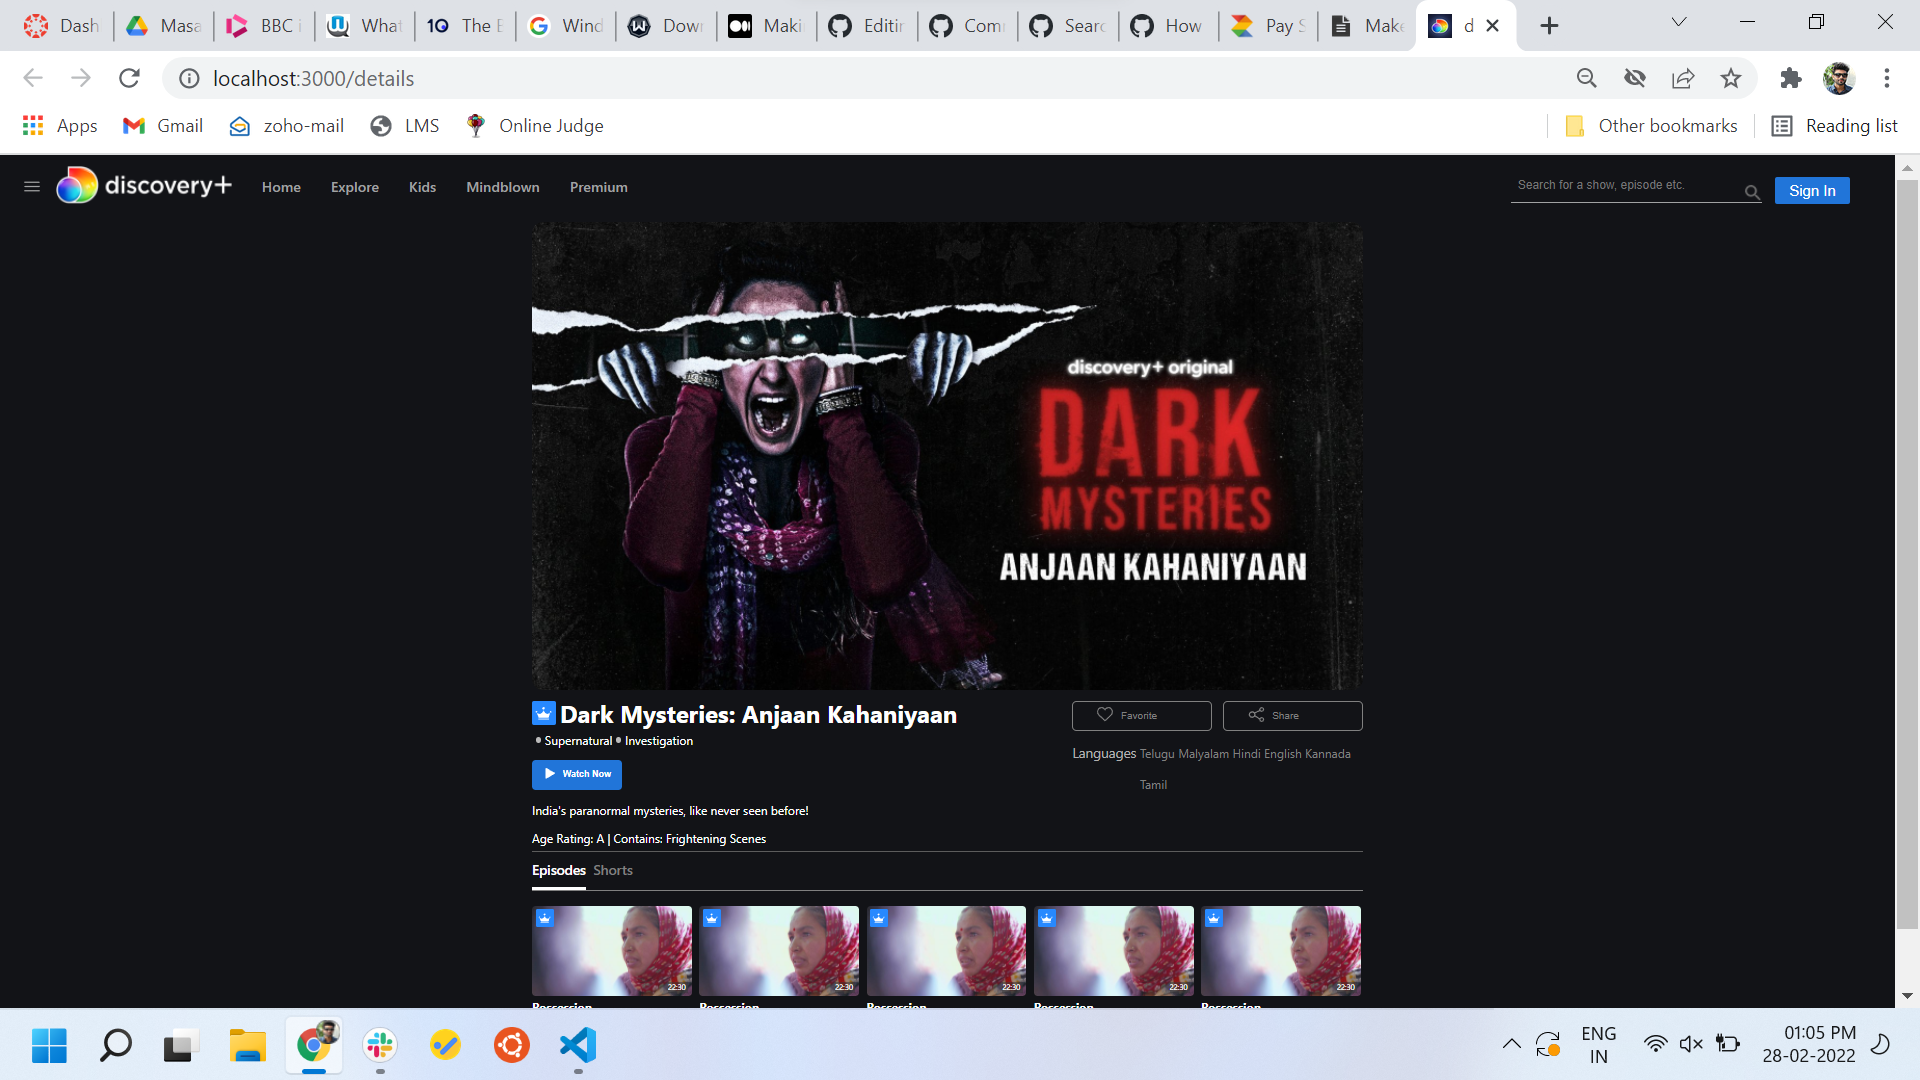Open the hamburger menu beside discovery+ logo
This screenshot has height=1080, width=1920.
click(x=32, y=187)
